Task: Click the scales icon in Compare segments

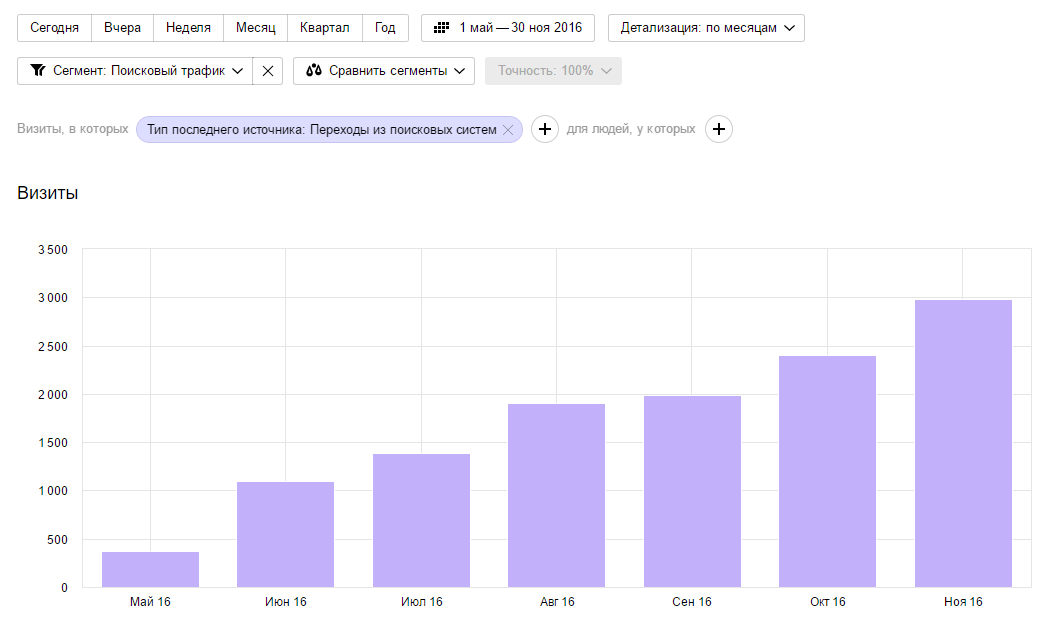Action: (x=314, y=70)
